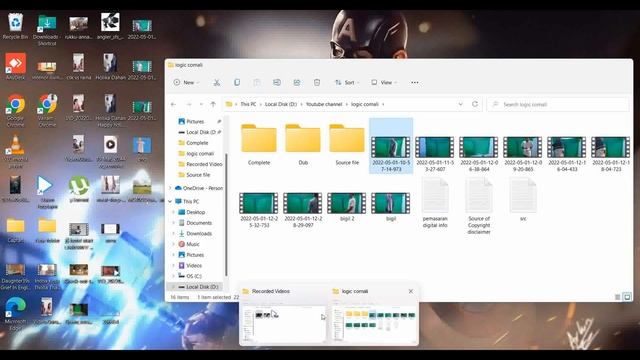
Task: Open the Sort dropdown menu
Action: [x=347, y=82]
